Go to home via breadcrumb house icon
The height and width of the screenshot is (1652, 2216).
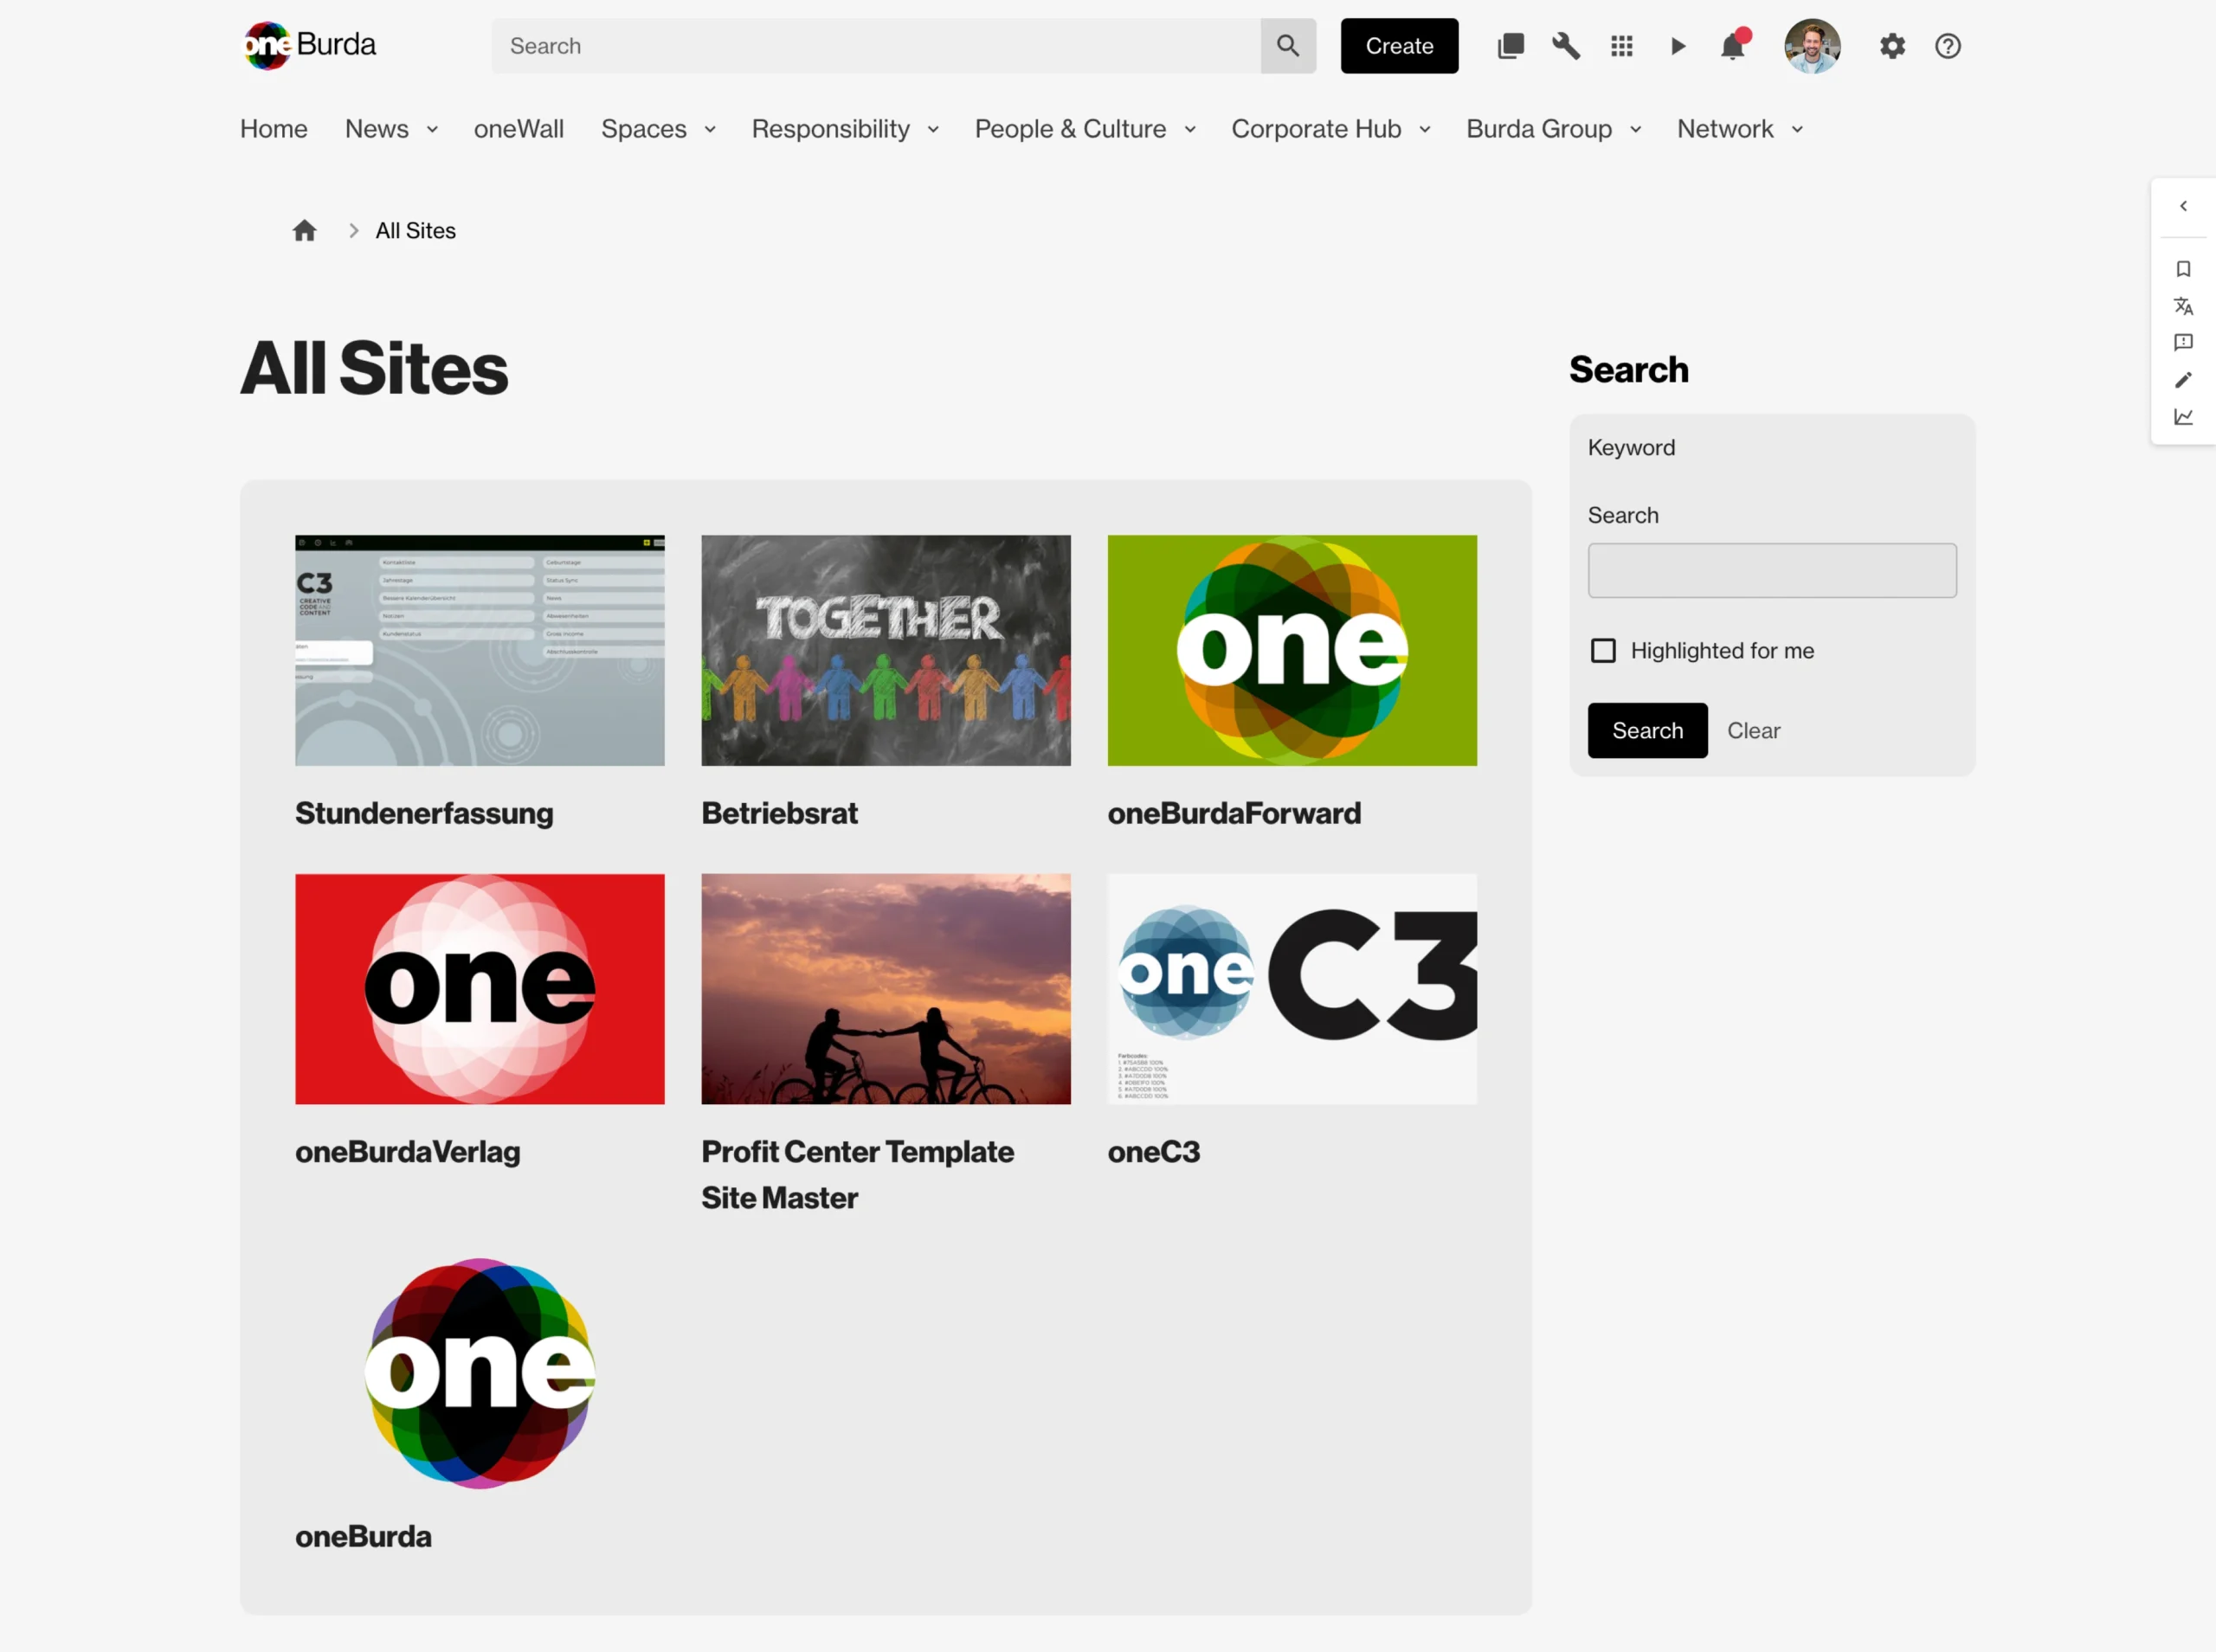pos(305,231)
